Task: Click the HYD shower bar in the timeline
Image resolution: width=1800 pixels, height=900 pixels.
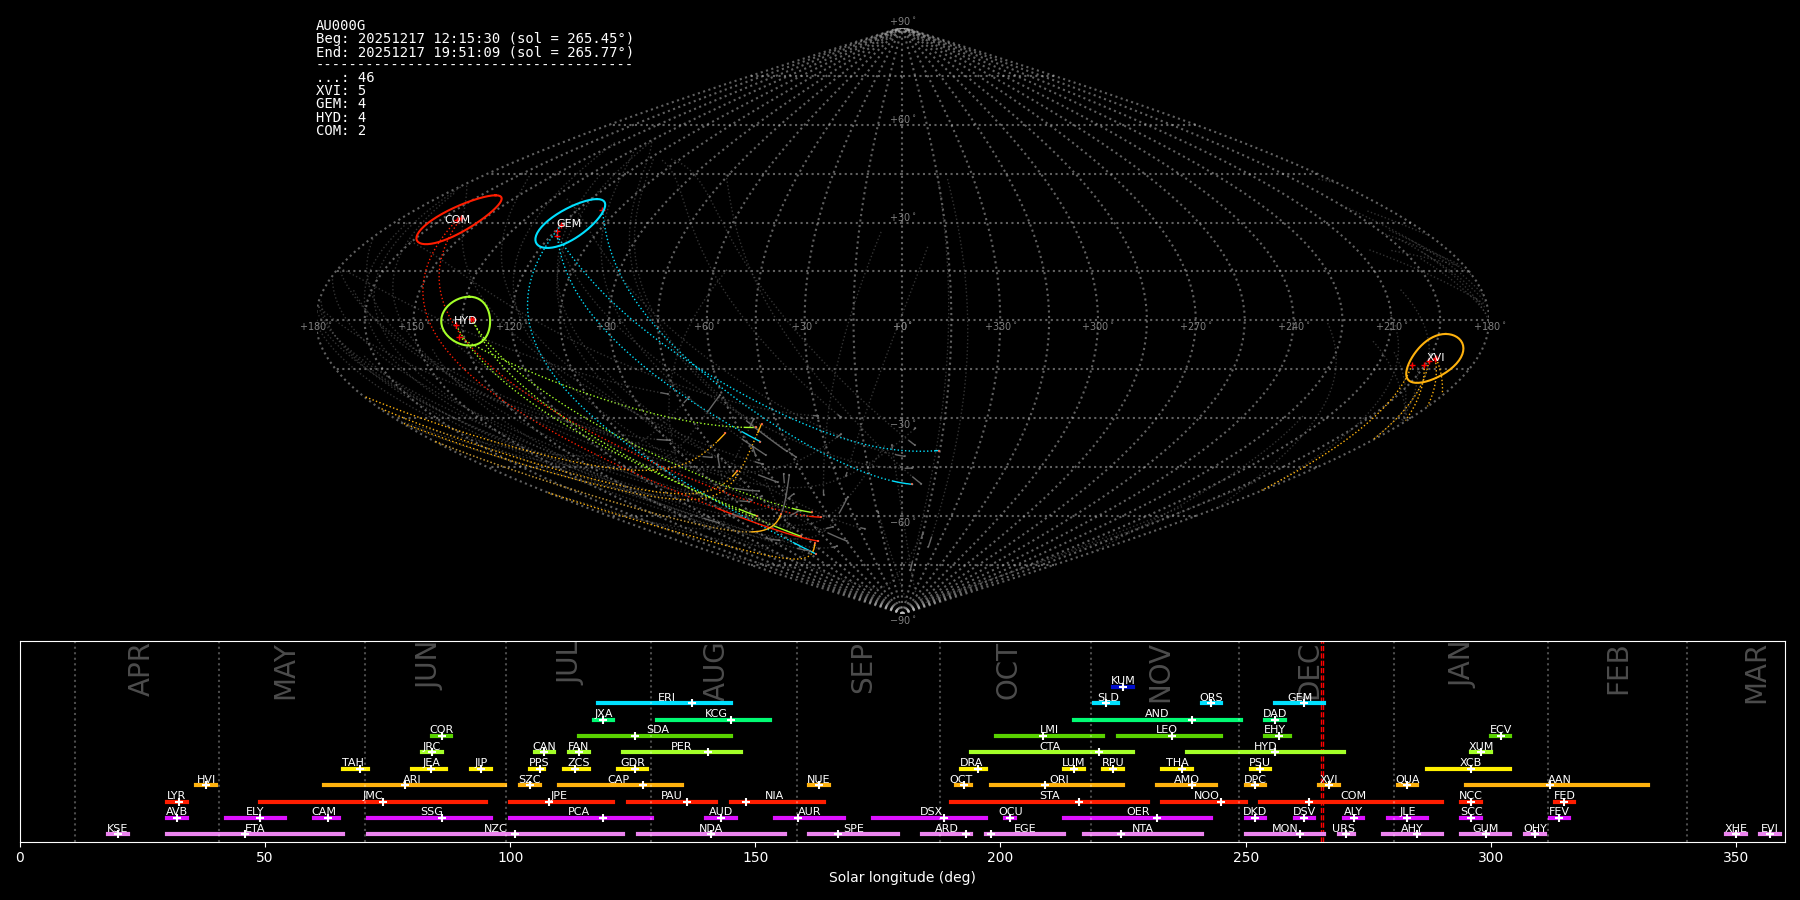Action: tap(1265, 752)
